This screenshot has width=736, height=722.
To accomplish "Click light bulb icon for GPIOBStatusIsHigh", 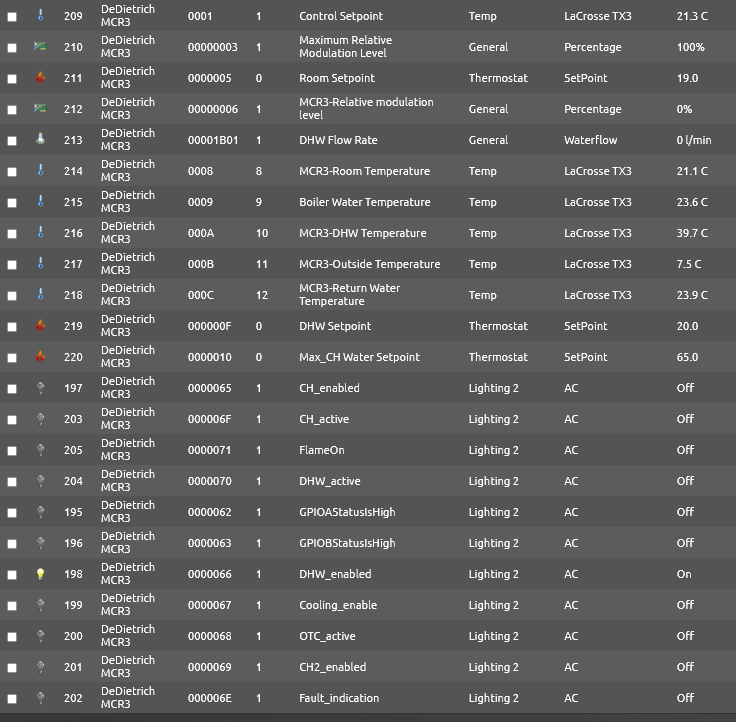I will tap(40, 543).
